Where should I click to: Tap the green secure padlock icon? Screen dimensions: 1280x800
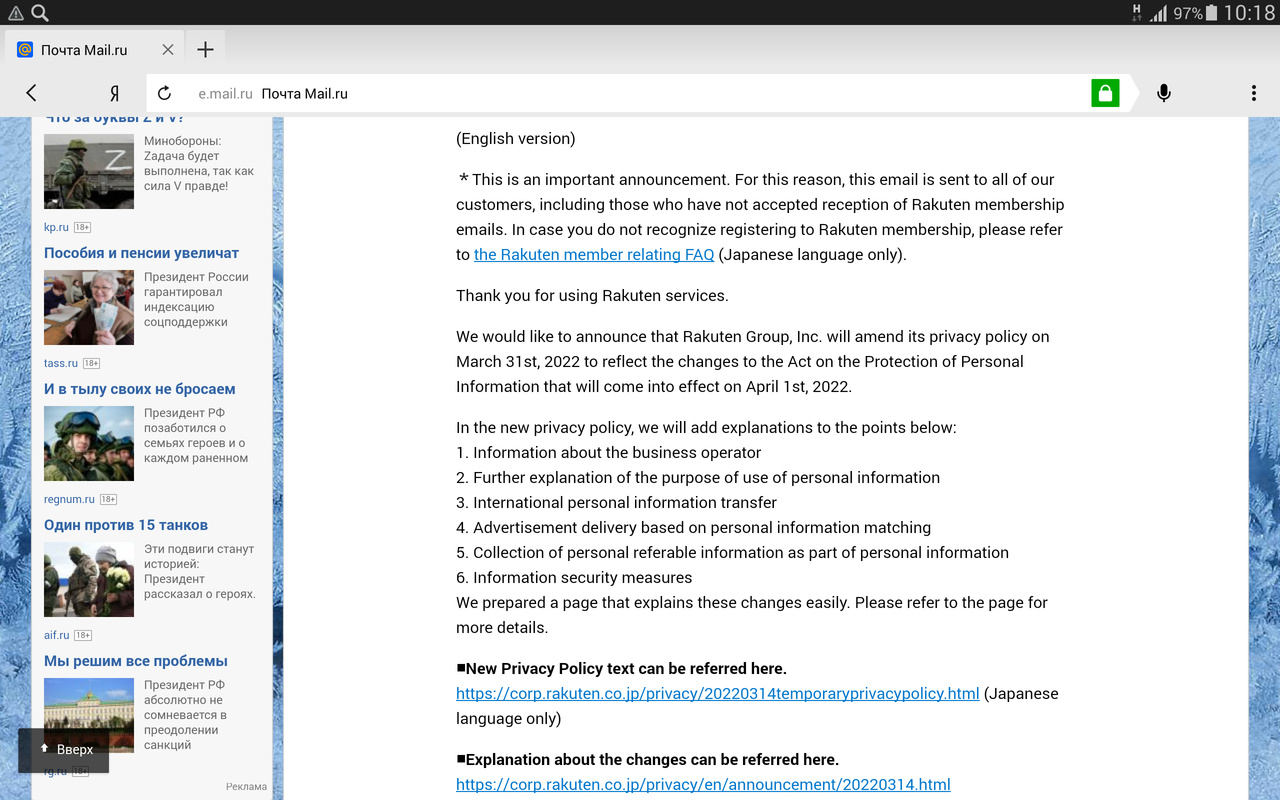click(x=1104, y=93)
